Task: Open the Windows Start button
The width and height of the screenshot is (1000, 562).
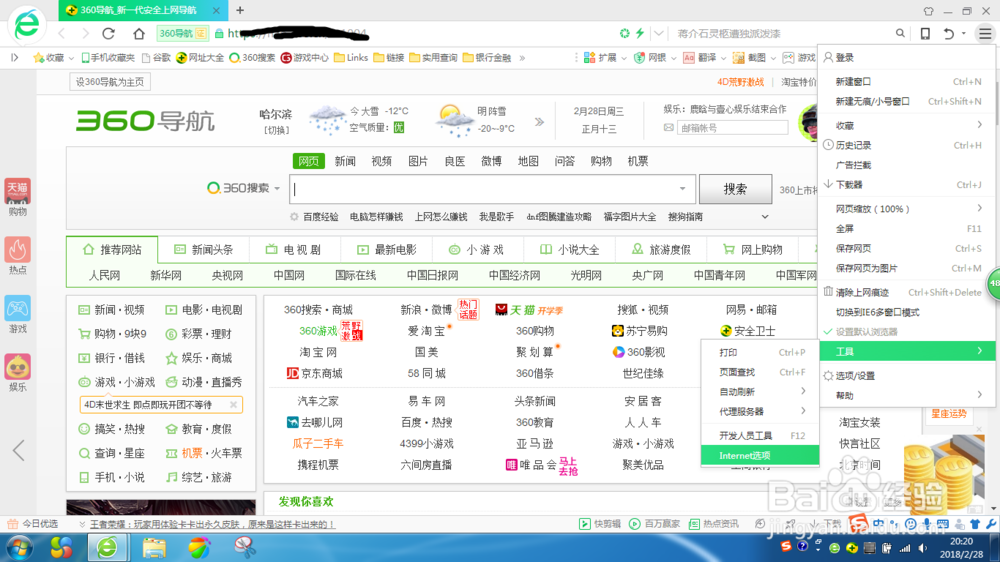Action: (x=19, y=548)
